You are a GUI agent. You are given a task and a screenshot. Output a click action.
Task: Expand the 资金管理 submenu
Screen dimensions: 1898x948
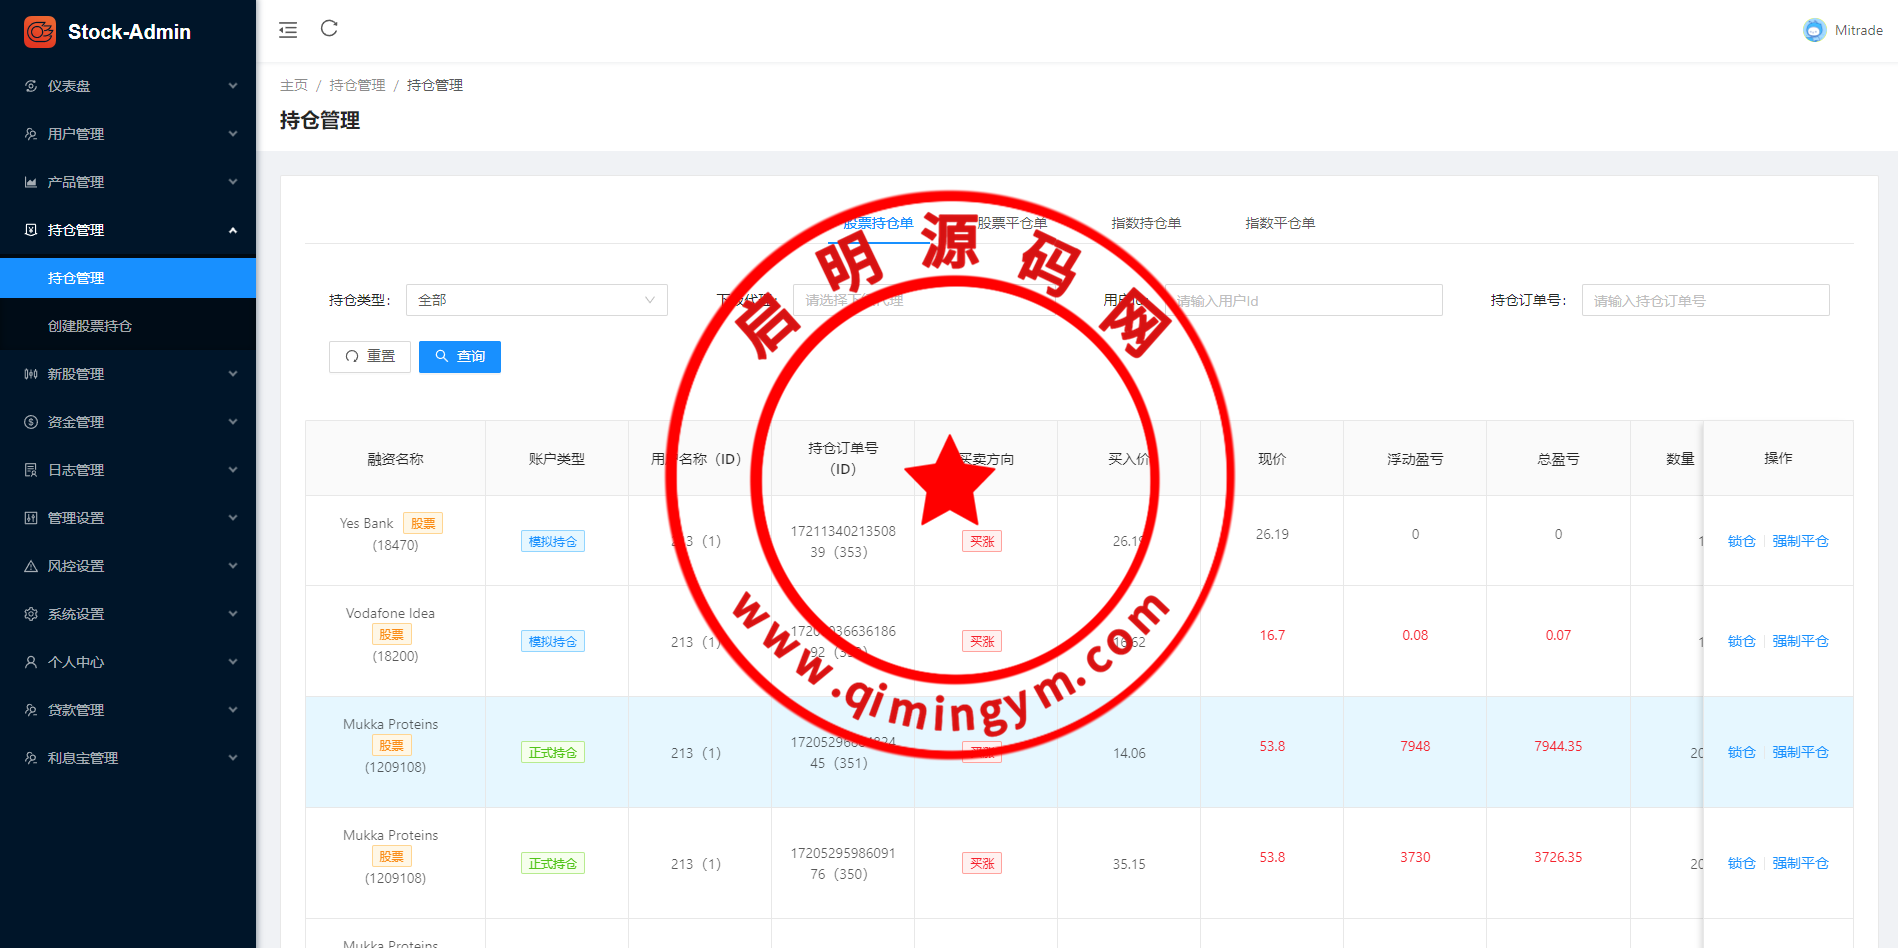[128, 422]
